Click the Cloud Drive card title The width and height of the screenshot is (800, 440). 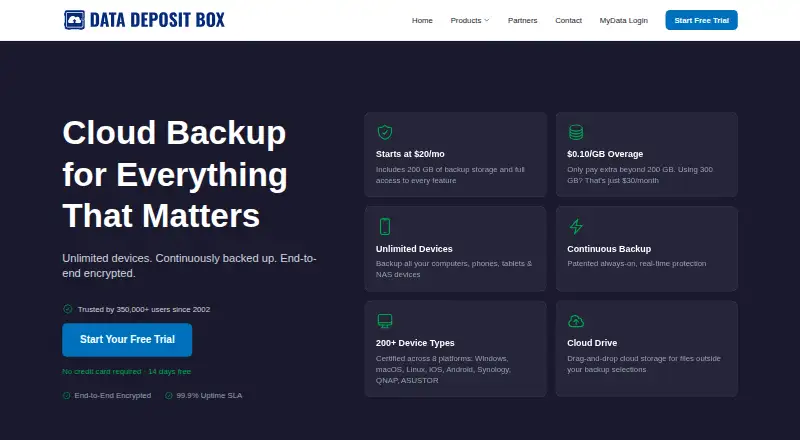[592, 343]
